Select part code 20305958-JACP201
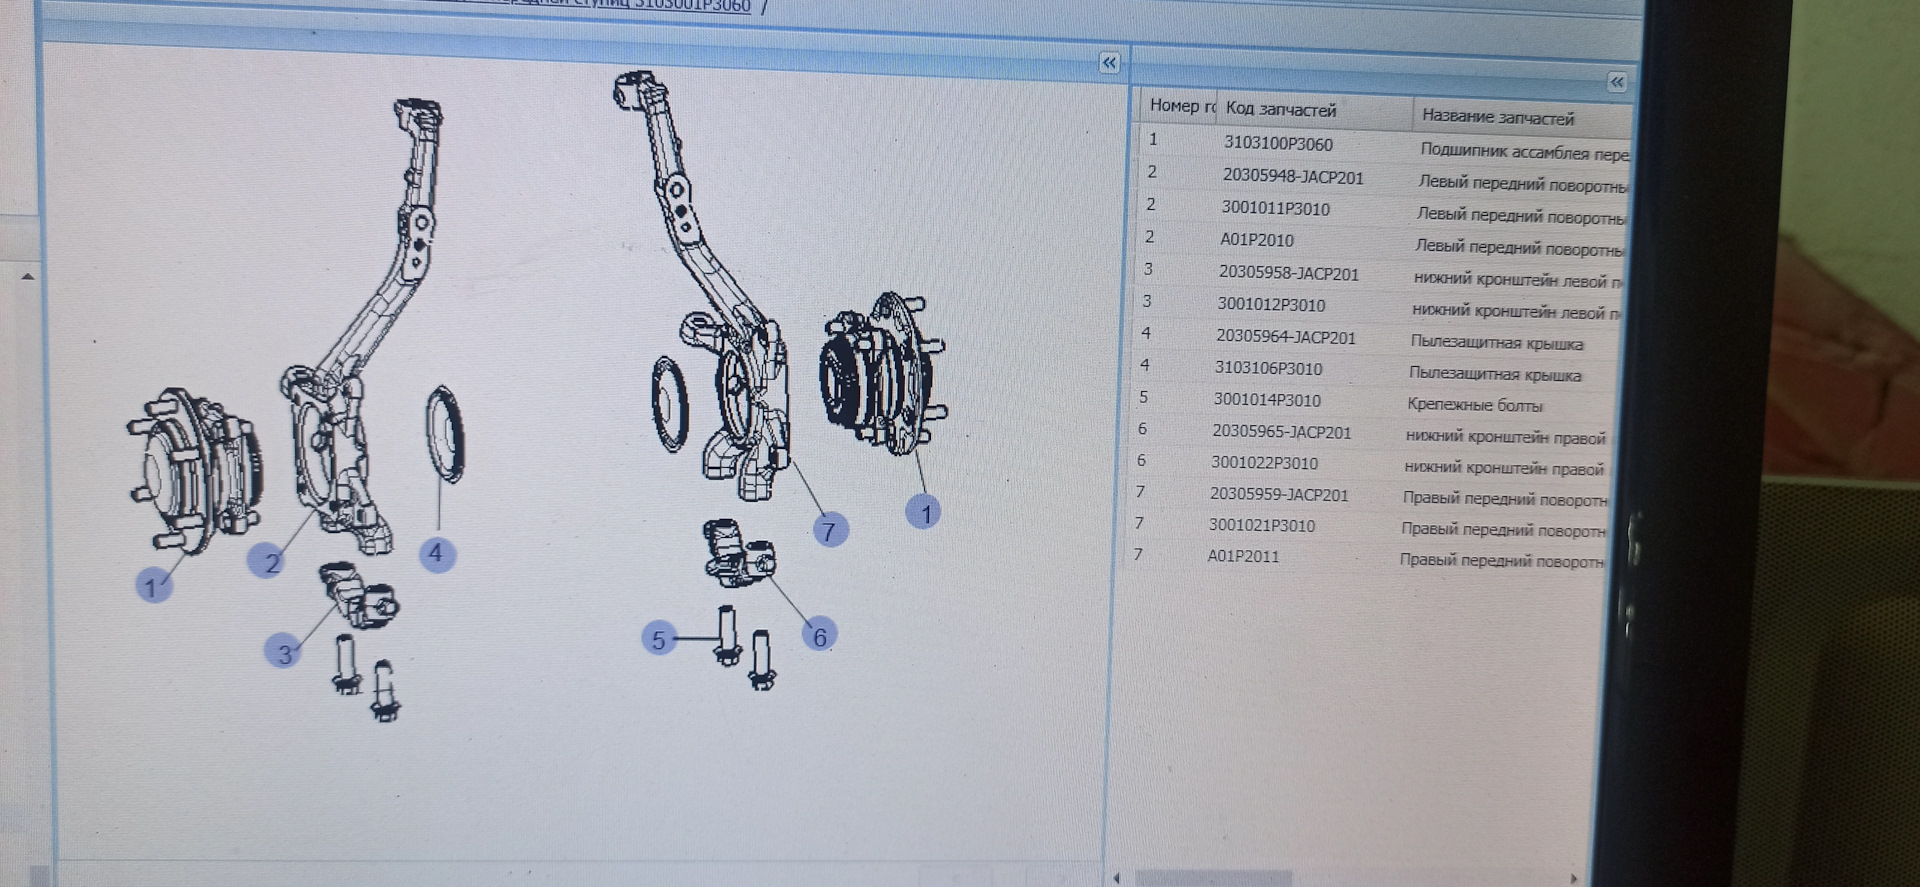Image resolution: width=1920 pixels, height=887 pixels. (x=1288, y=273)
